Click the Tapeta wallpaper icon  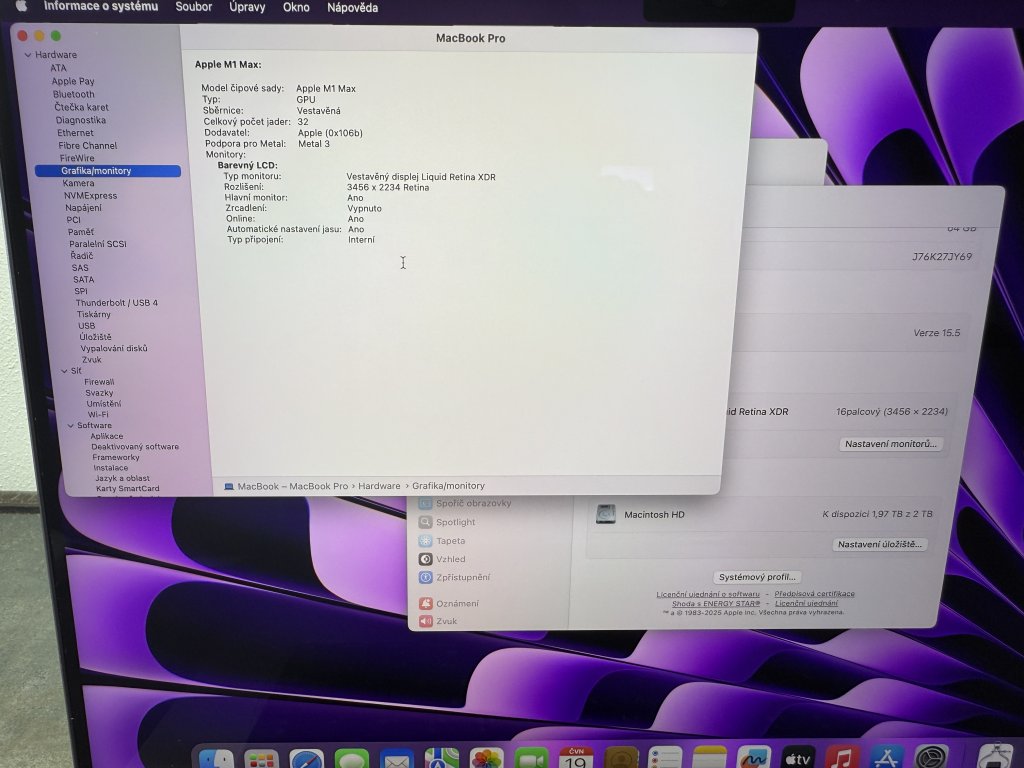tap(426, 541)
